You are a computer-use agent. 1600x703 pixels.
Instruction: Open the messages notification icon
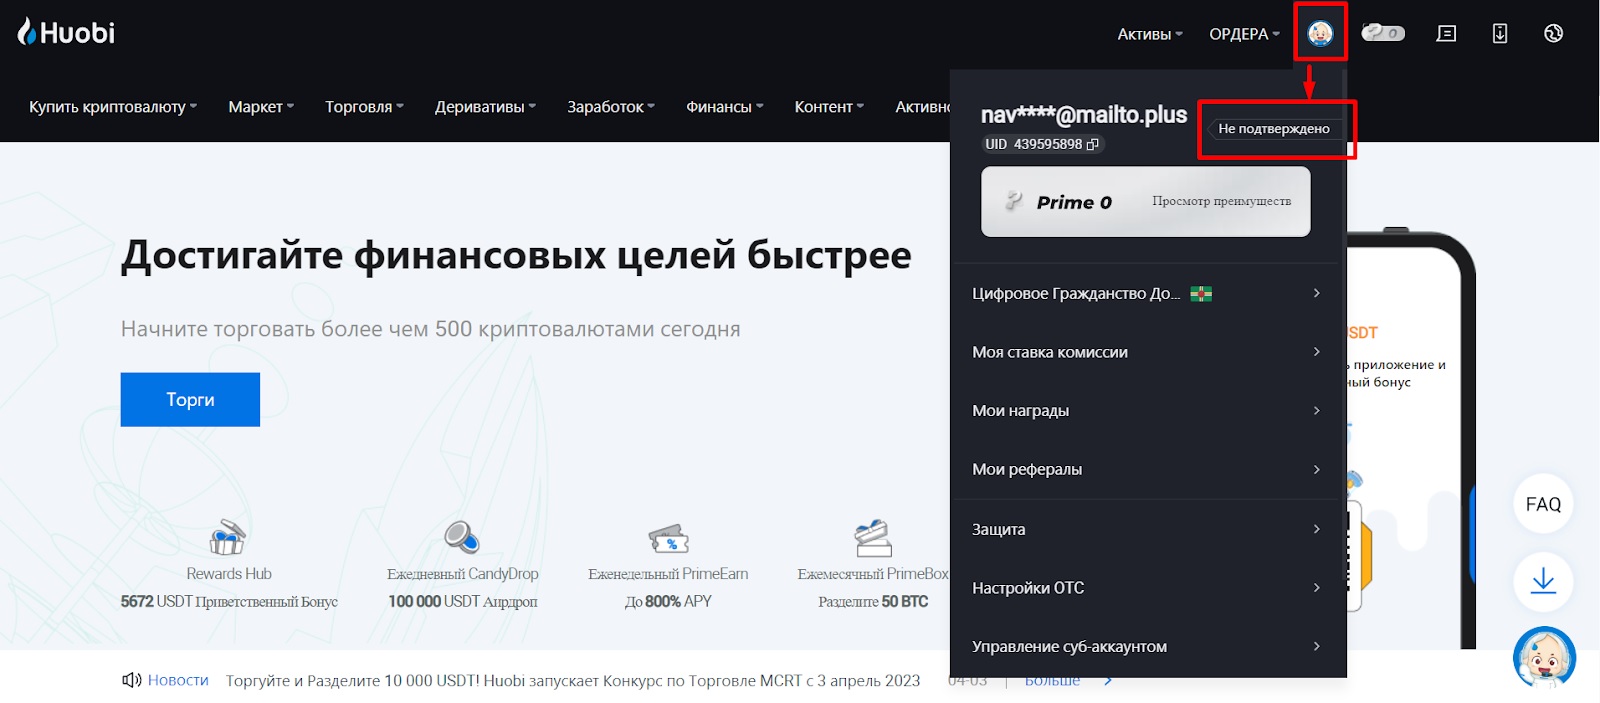[1446, 33]
